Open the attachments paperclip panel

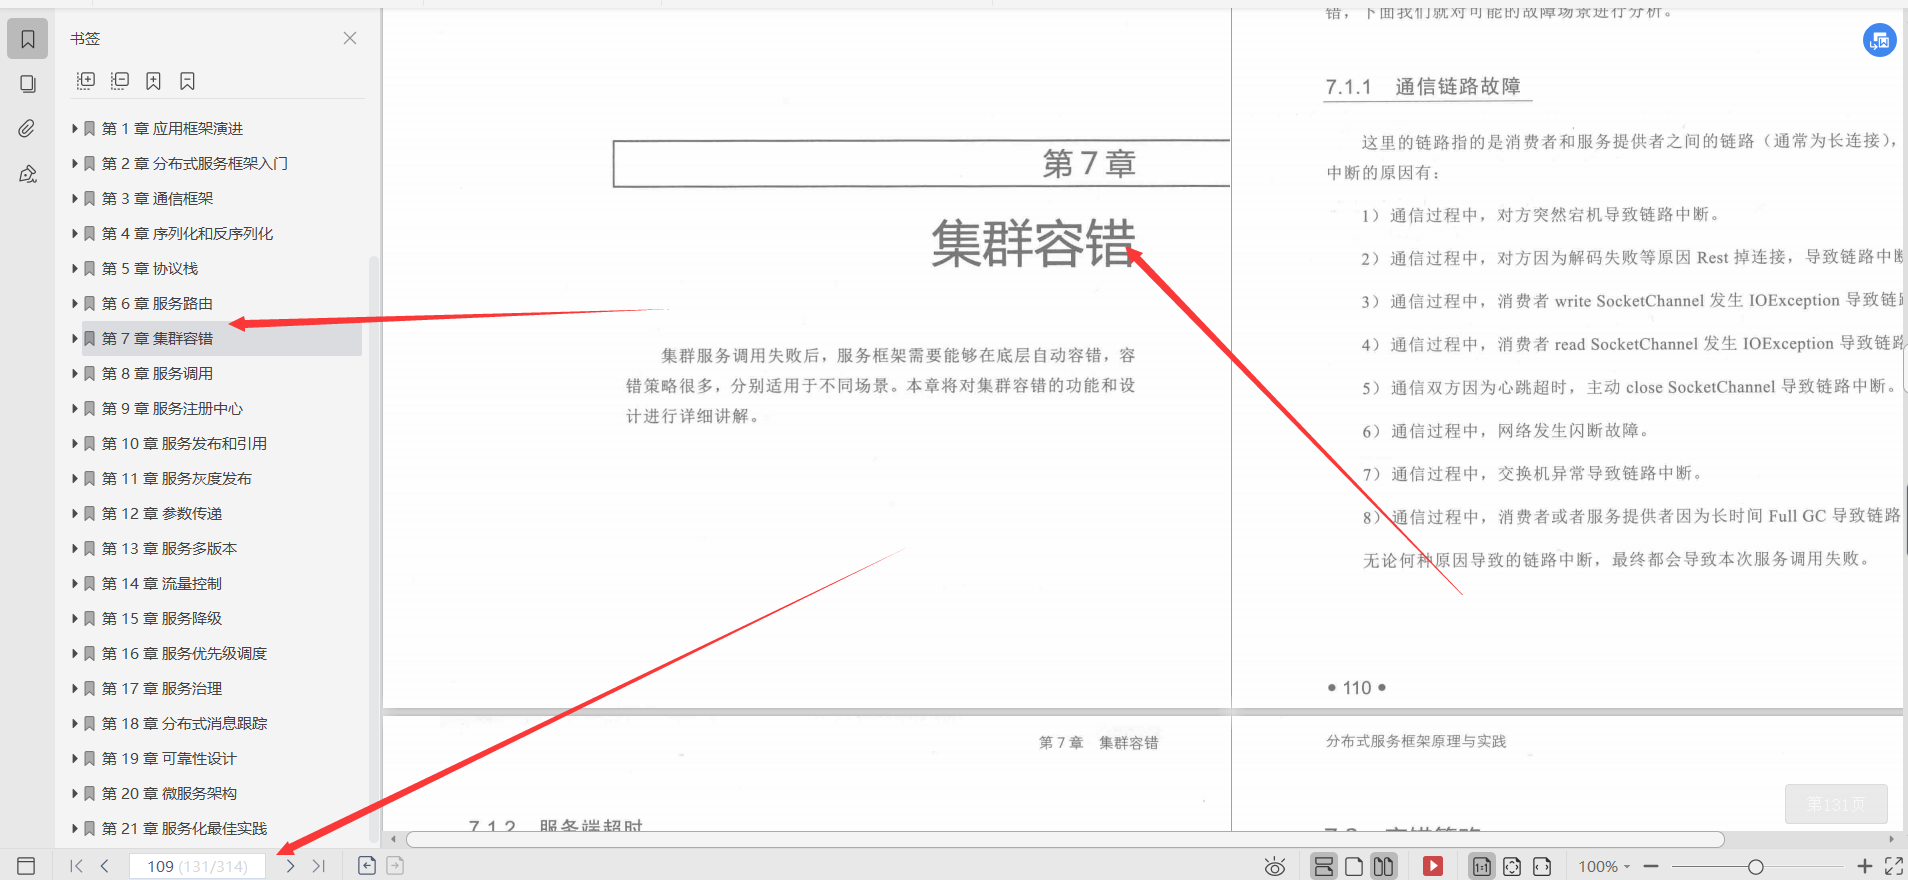[27, 128]
